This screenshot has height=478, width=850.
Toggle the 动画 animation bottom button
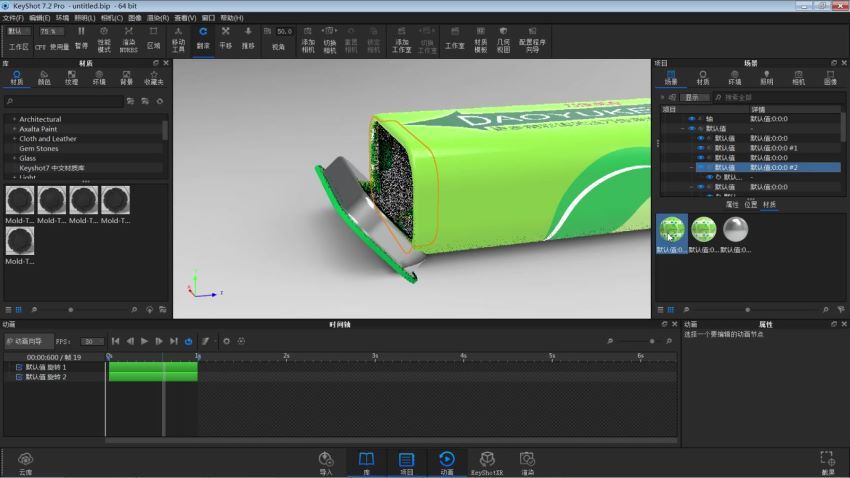point(447,464)
